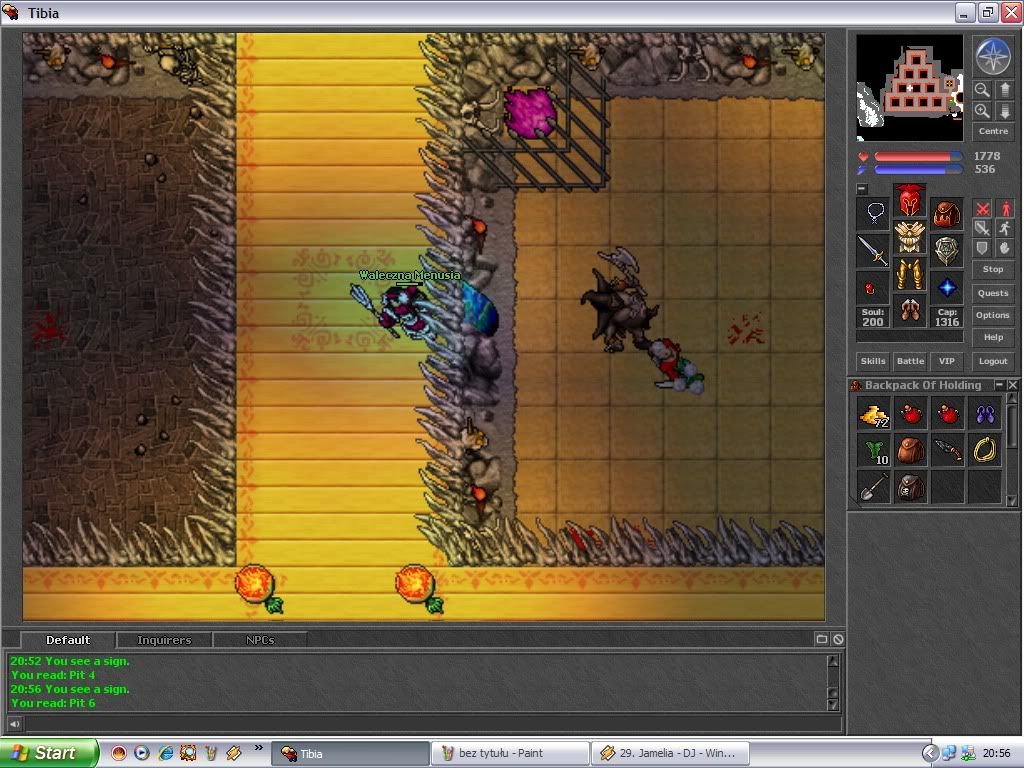Select the golden armor slot
Image resolution: width=1024 pixels, height=768 pixels.
(x=910, y=237)
